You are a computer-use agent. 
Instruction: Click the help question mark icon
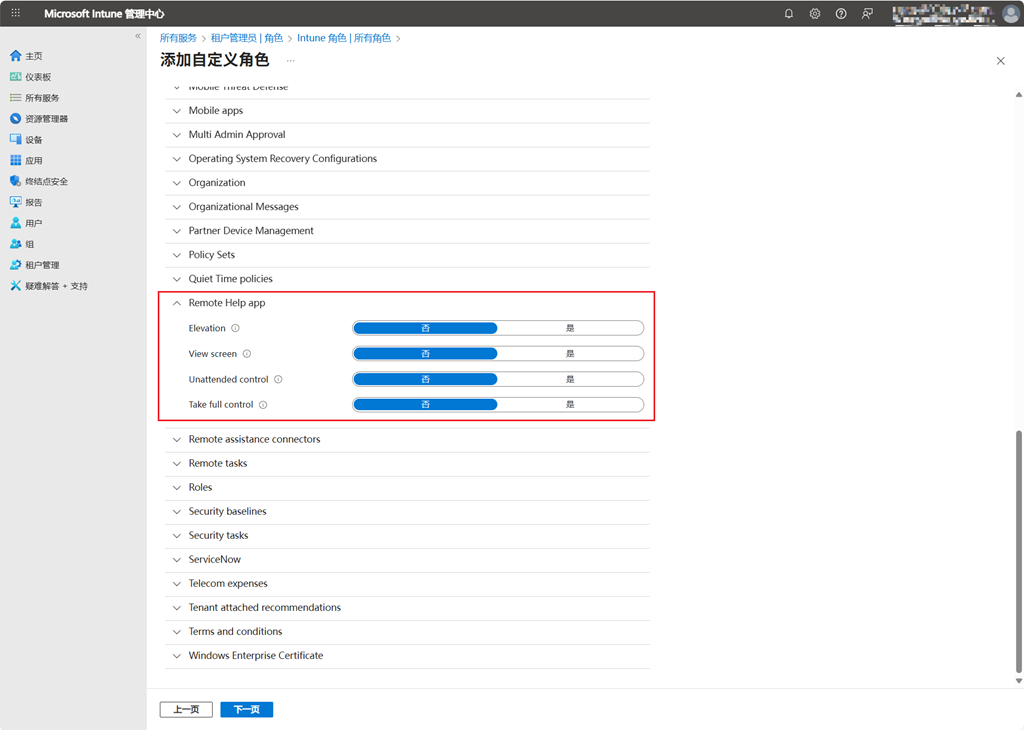pos(841,14)
